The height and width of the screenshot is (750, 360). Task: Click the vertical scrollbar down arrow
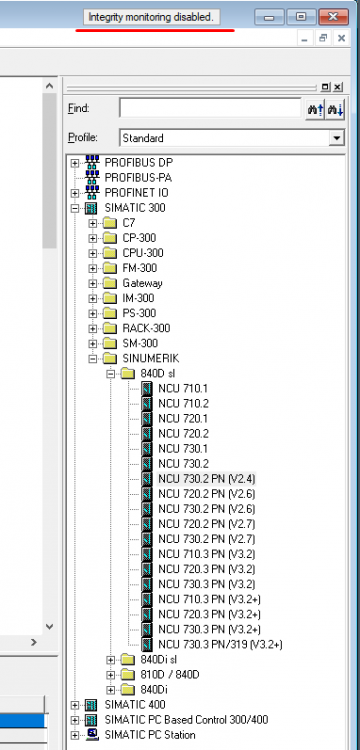[49, 626]
